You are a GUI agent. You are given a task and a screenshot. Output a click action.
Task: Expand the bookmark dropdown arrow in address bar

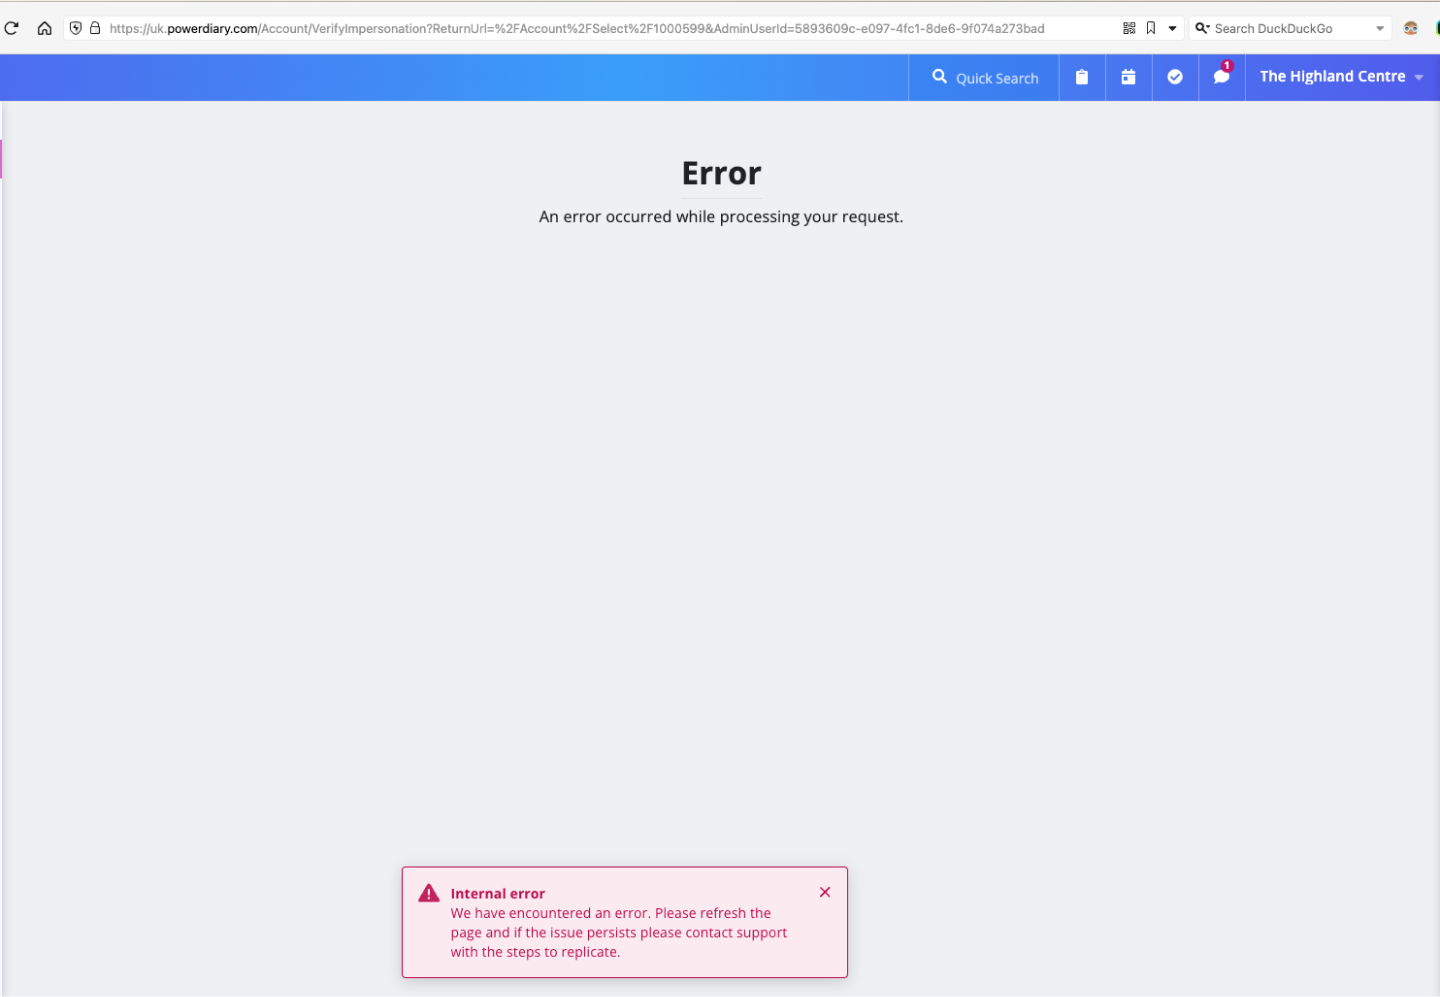pos(1172,28)
